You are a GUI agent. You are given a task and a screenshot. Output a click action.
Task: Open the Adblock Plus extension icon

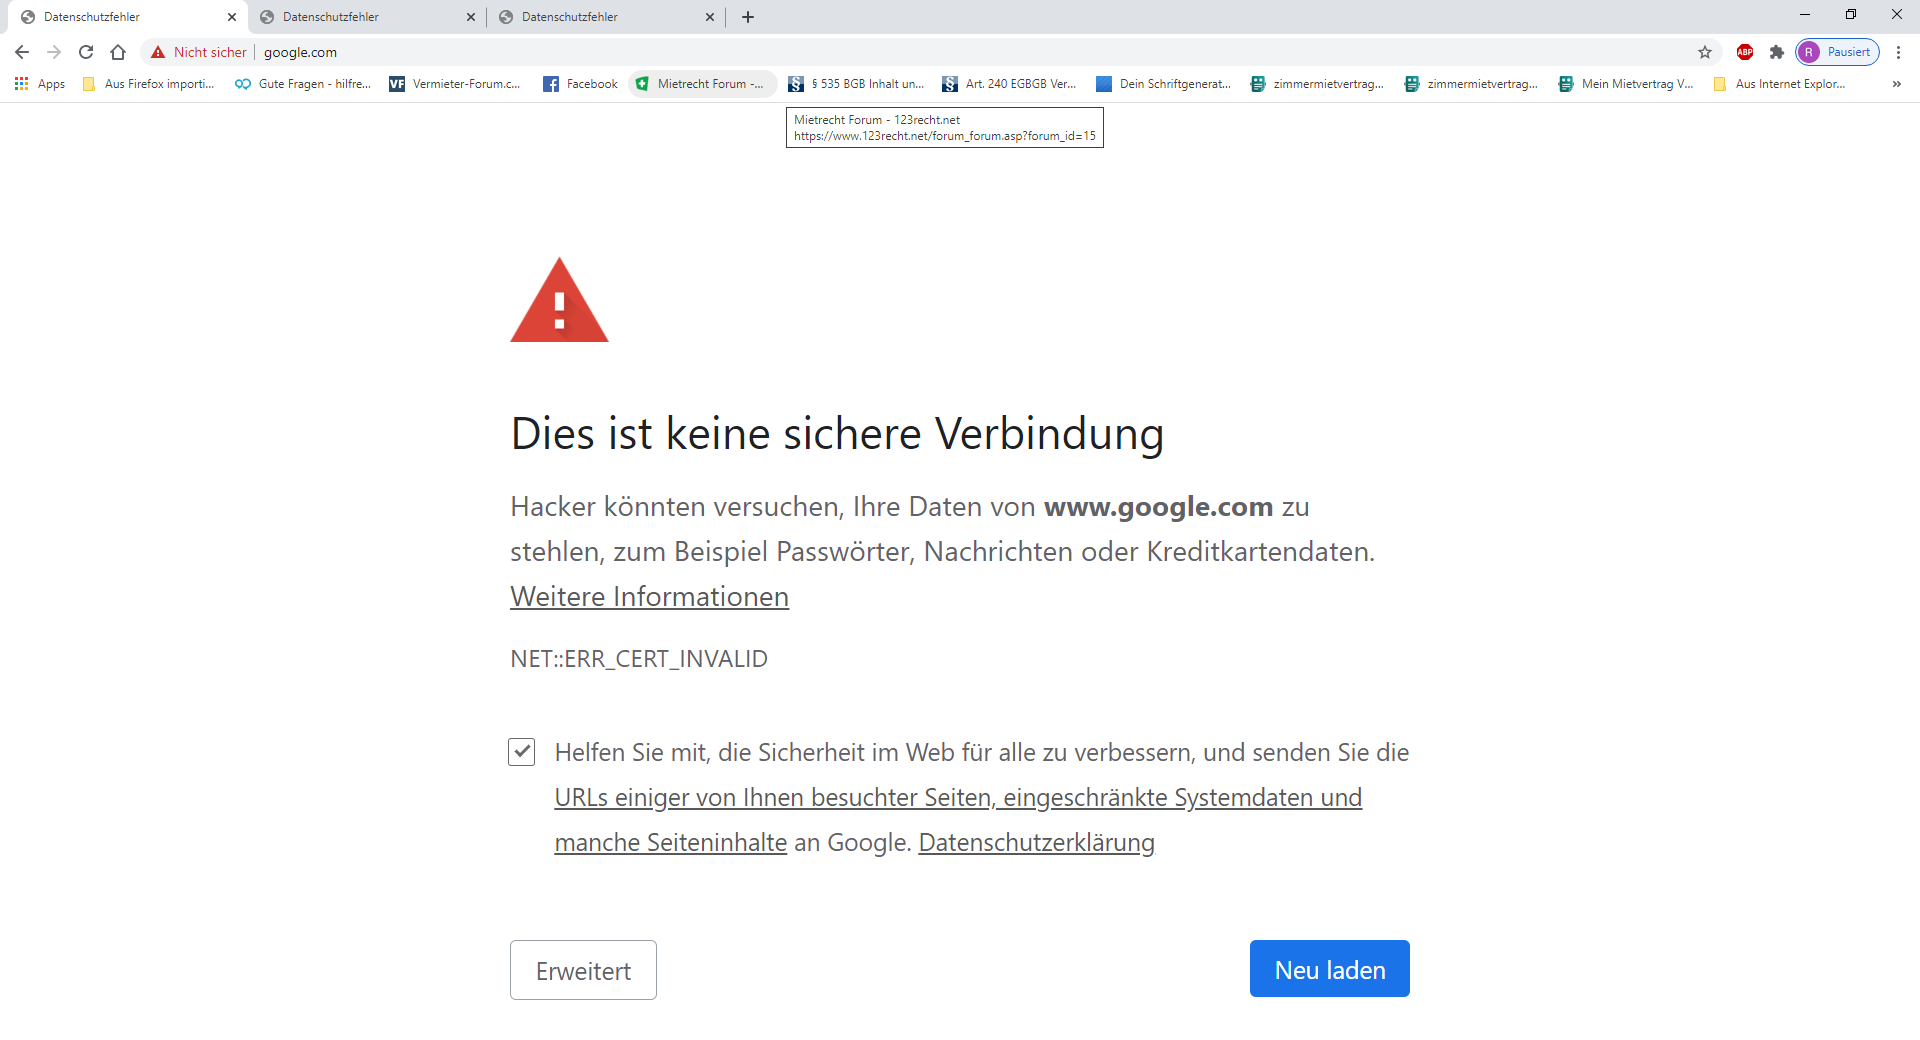(x=1745, y=52)
